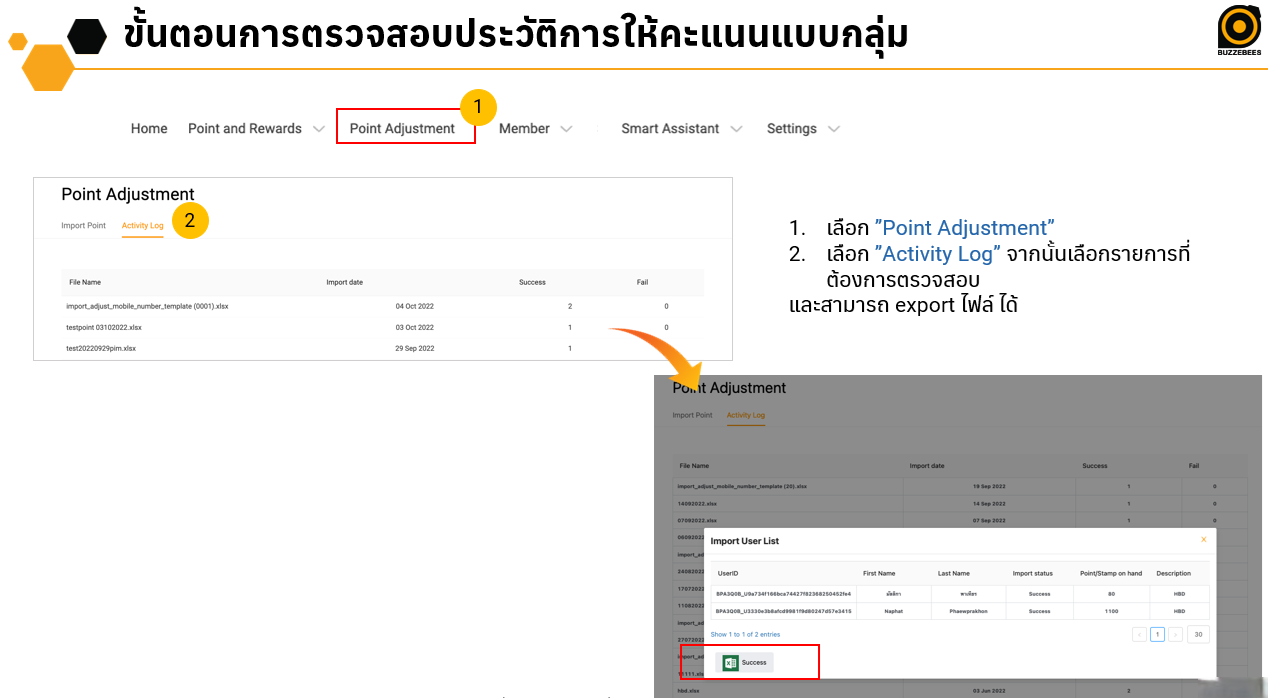Click the yellow step badge numbered 1

pyautogui.click(x=477, y=105)
